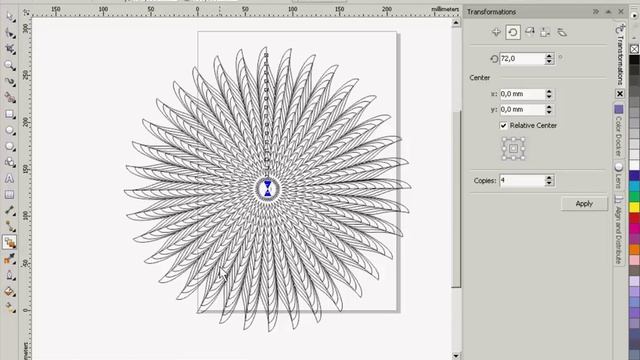The height and width of the screenshot is (360, 640).
Task: Select the Pick tool in the toolbox
Action: pos(10,17)
